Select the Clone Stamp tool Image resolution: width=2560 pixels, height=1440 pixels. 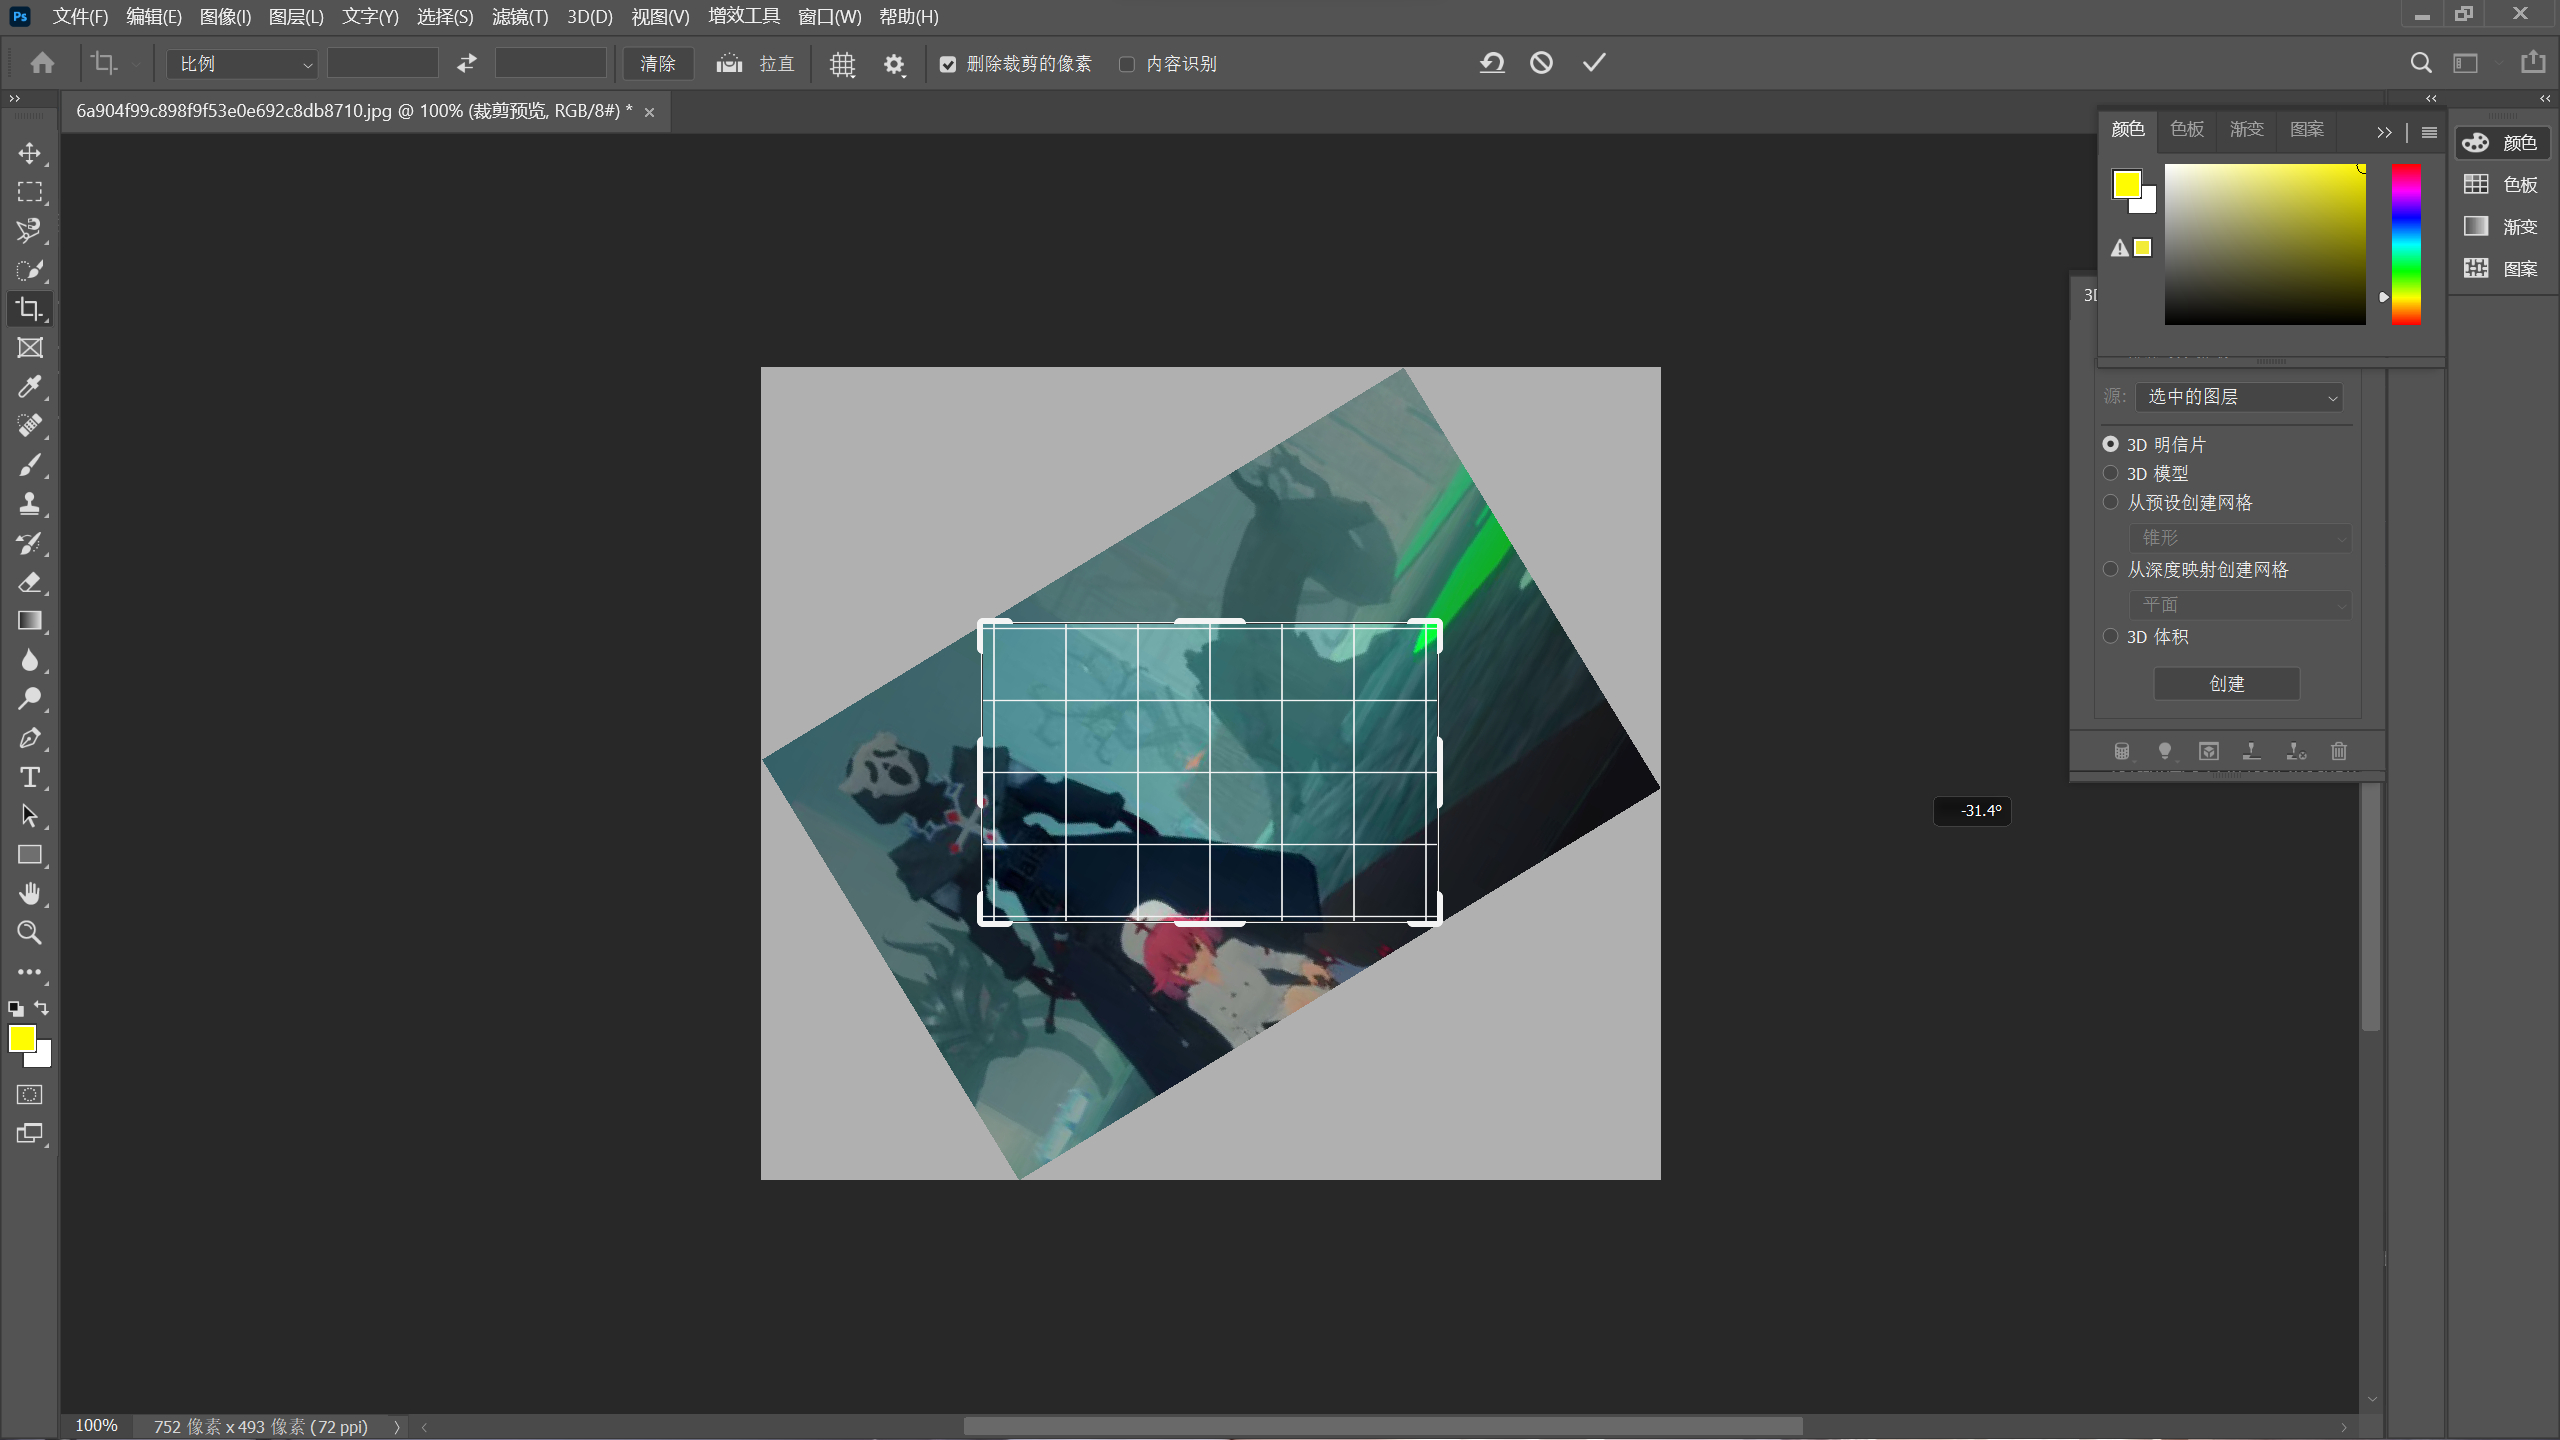tap(29, 504)
